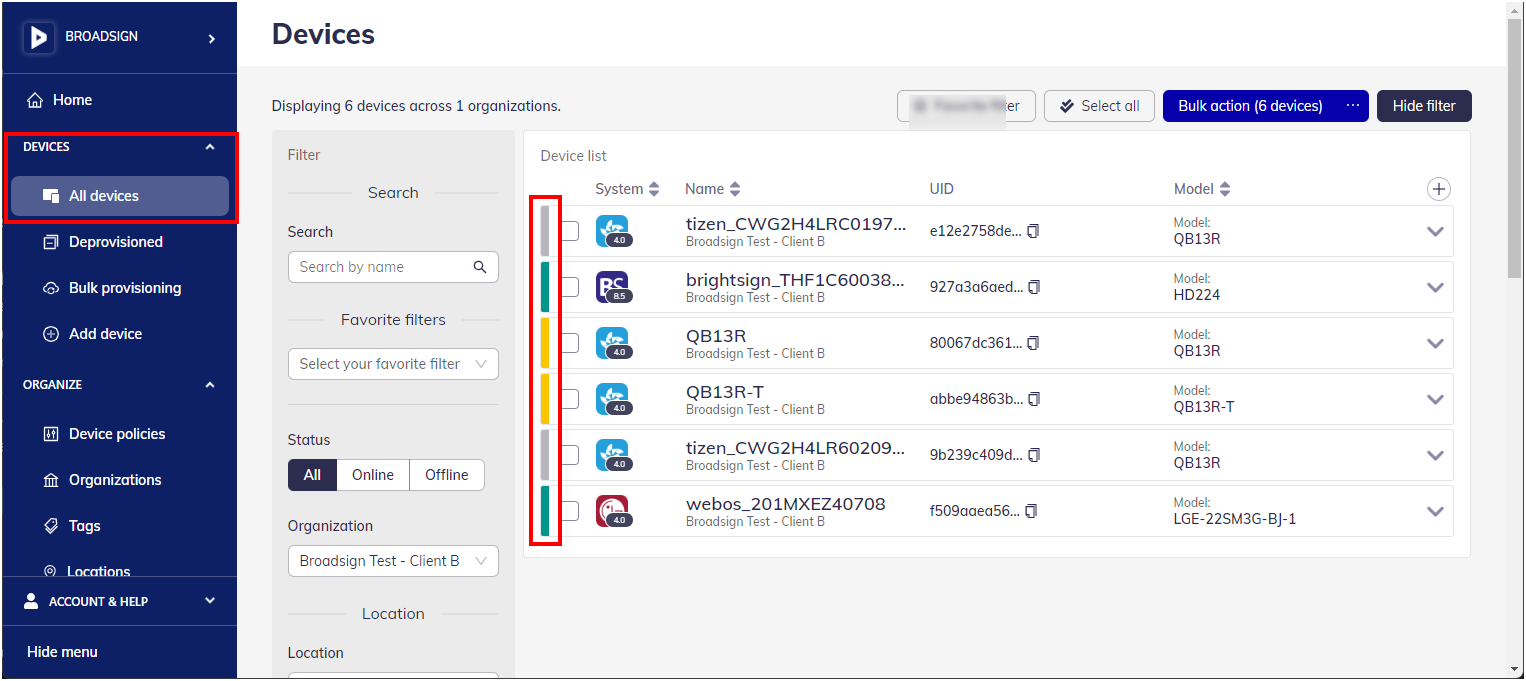Click webOS LG system icon for webos_201MXEZ40708
Image resolution: width=1526 pixels, height=681 pixels.
[x=613, y=511]
